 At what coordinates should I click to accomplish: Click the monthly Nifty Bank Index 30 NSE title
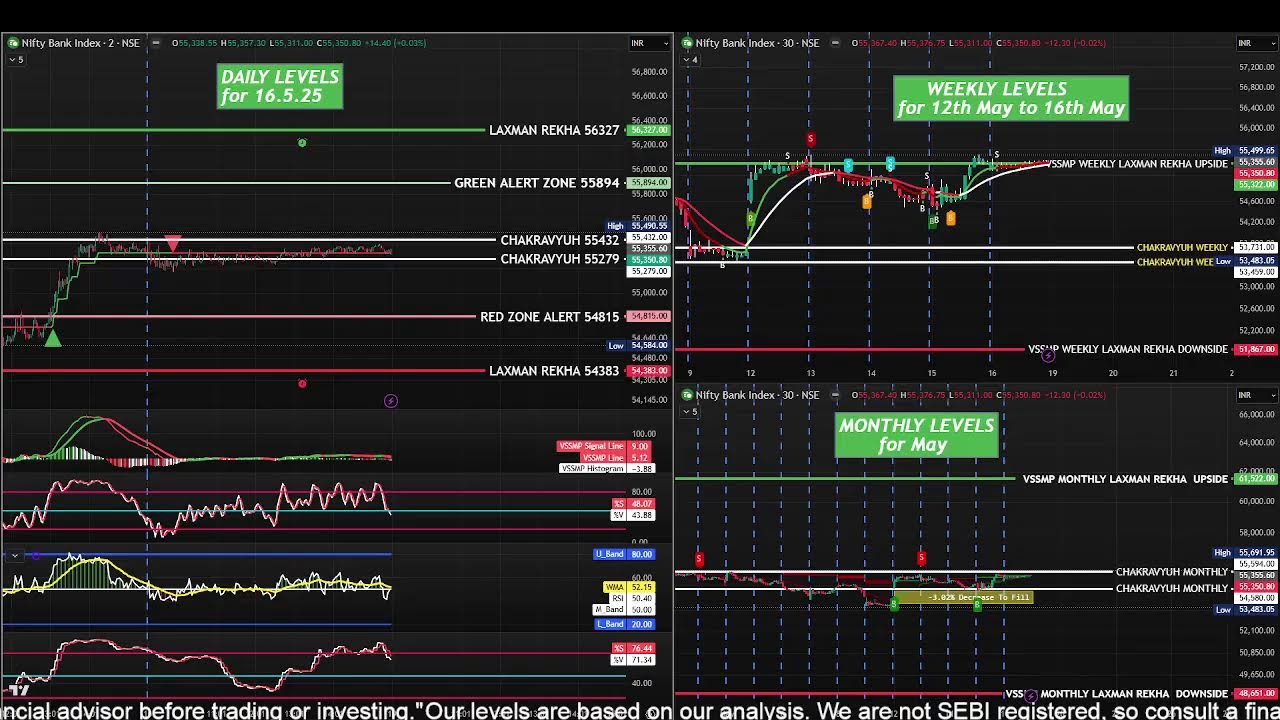click(757, 395)
